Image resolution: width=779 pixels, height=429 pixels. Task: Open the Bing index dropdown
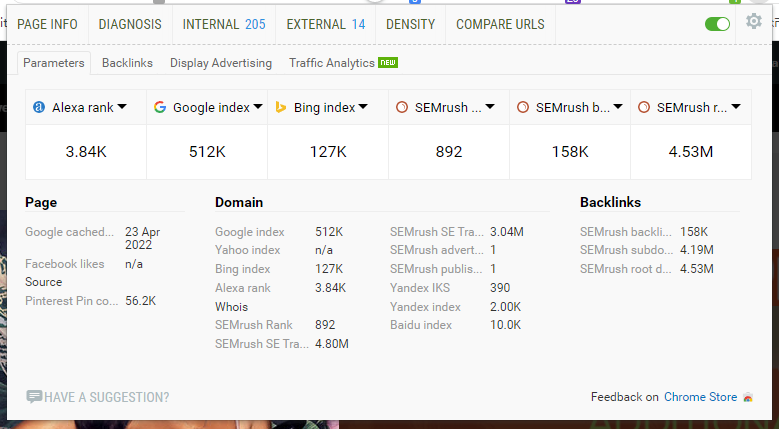click(363, 107)
